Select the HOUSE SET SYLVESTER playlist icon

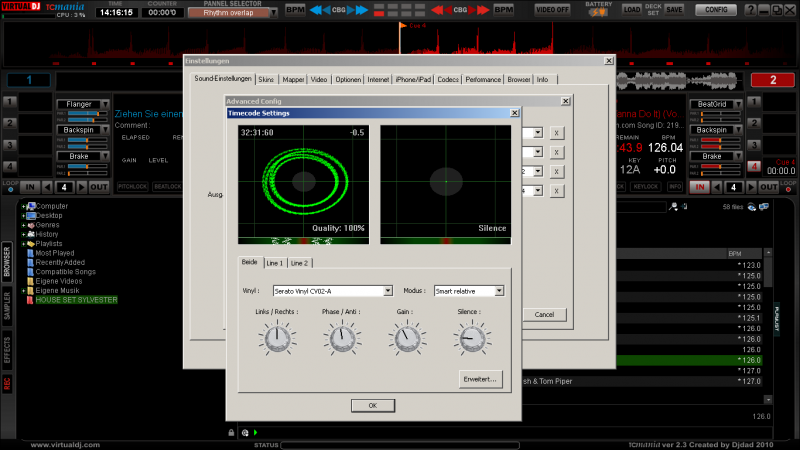coord(30,300)
